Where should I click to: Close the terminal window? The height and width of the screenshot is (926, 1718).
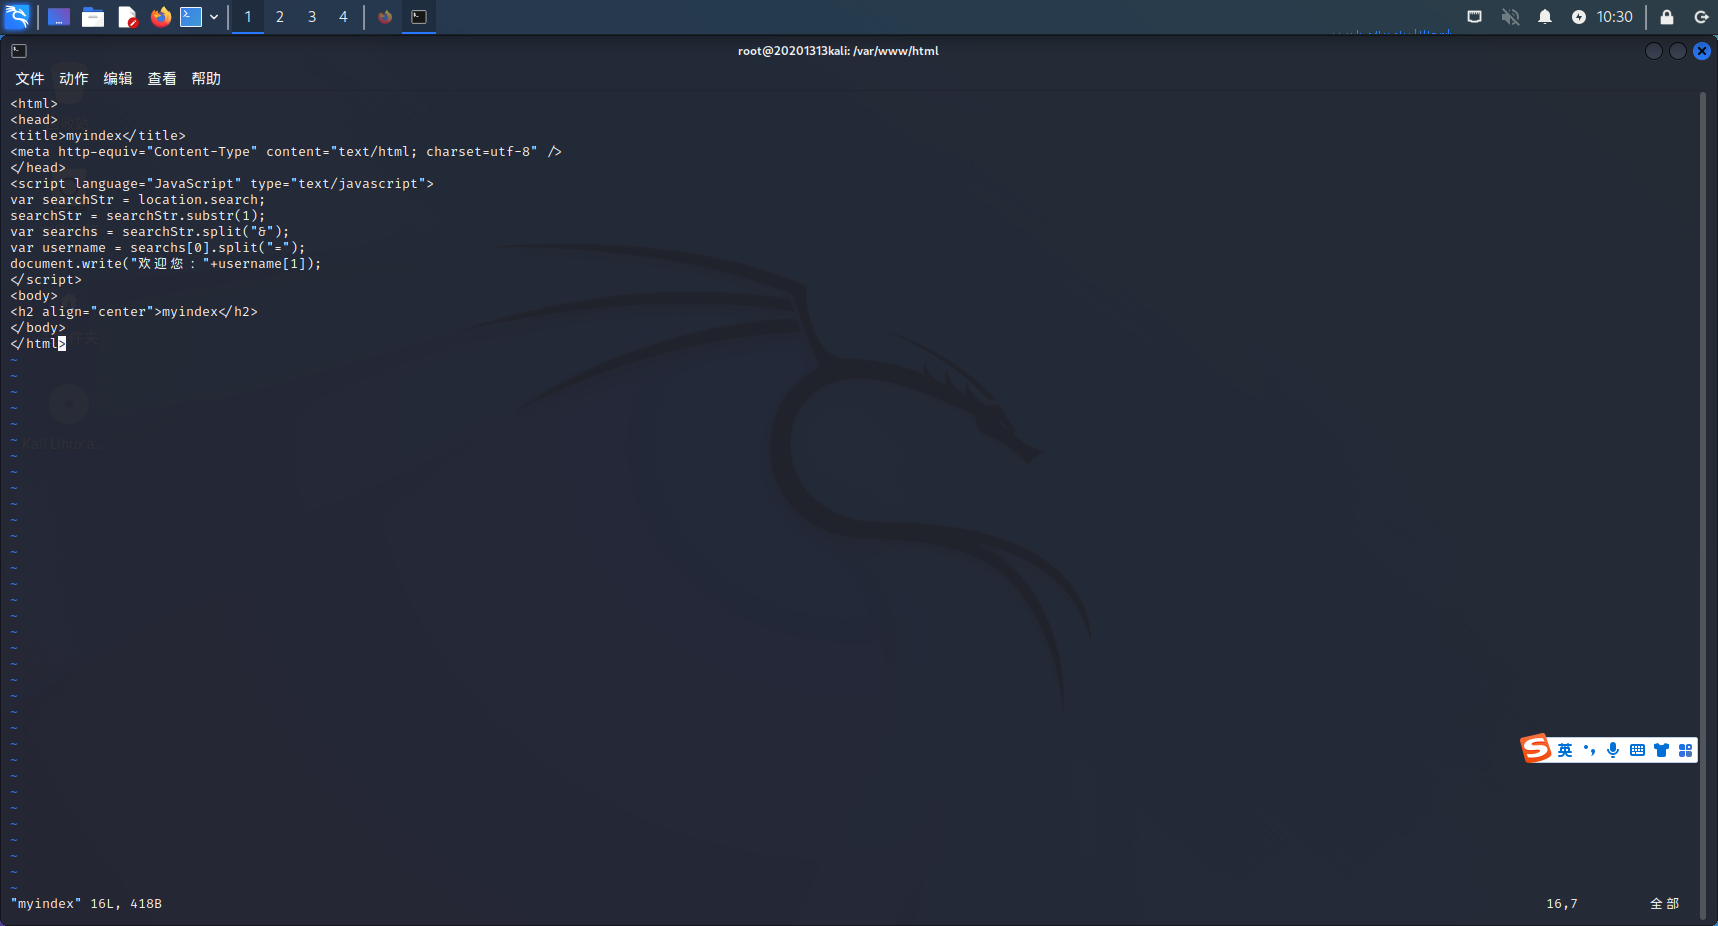click(1702, 51)
